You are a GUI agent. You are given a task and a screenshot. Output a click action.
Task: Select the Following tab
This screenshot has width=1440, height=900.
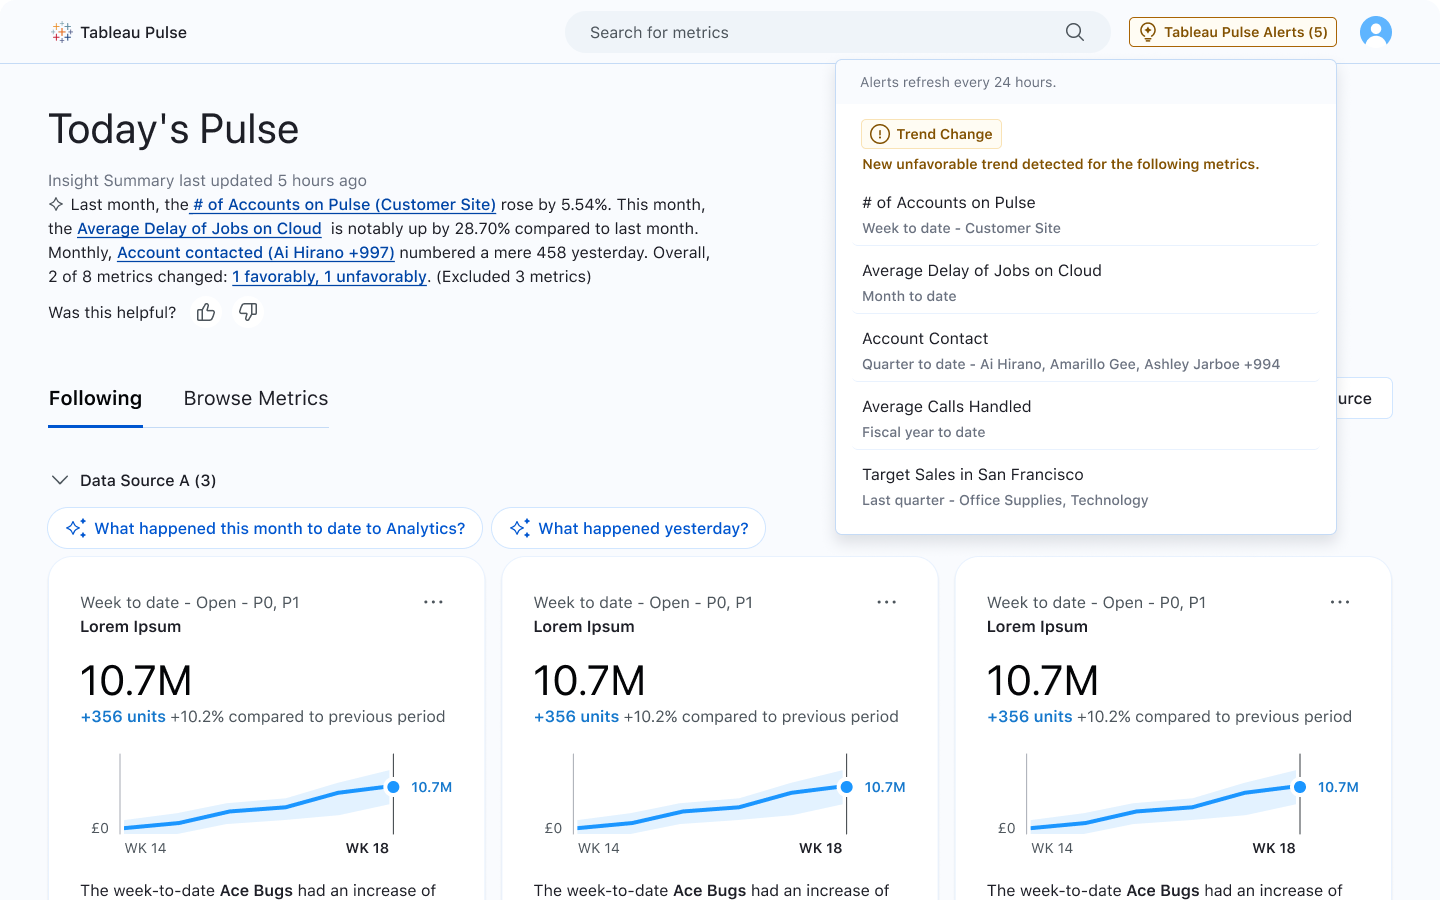click(x=95, y=398)
